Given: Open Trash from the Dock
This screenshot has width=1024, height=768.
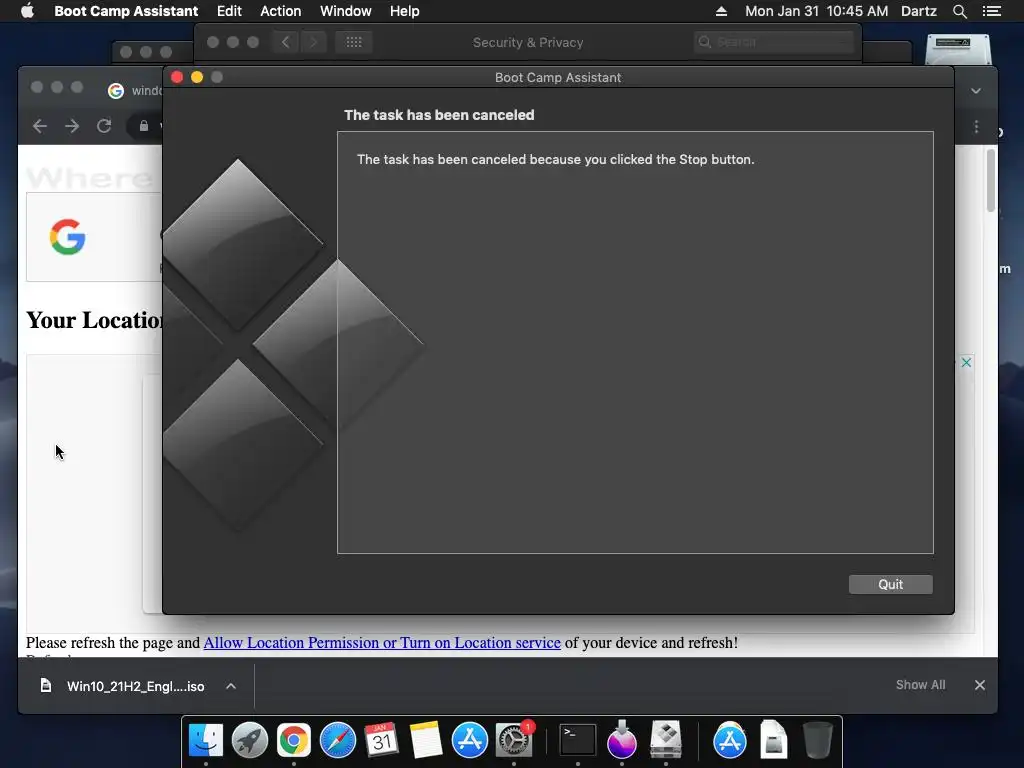Looking at the screenshot, I should tap(817, 739).
